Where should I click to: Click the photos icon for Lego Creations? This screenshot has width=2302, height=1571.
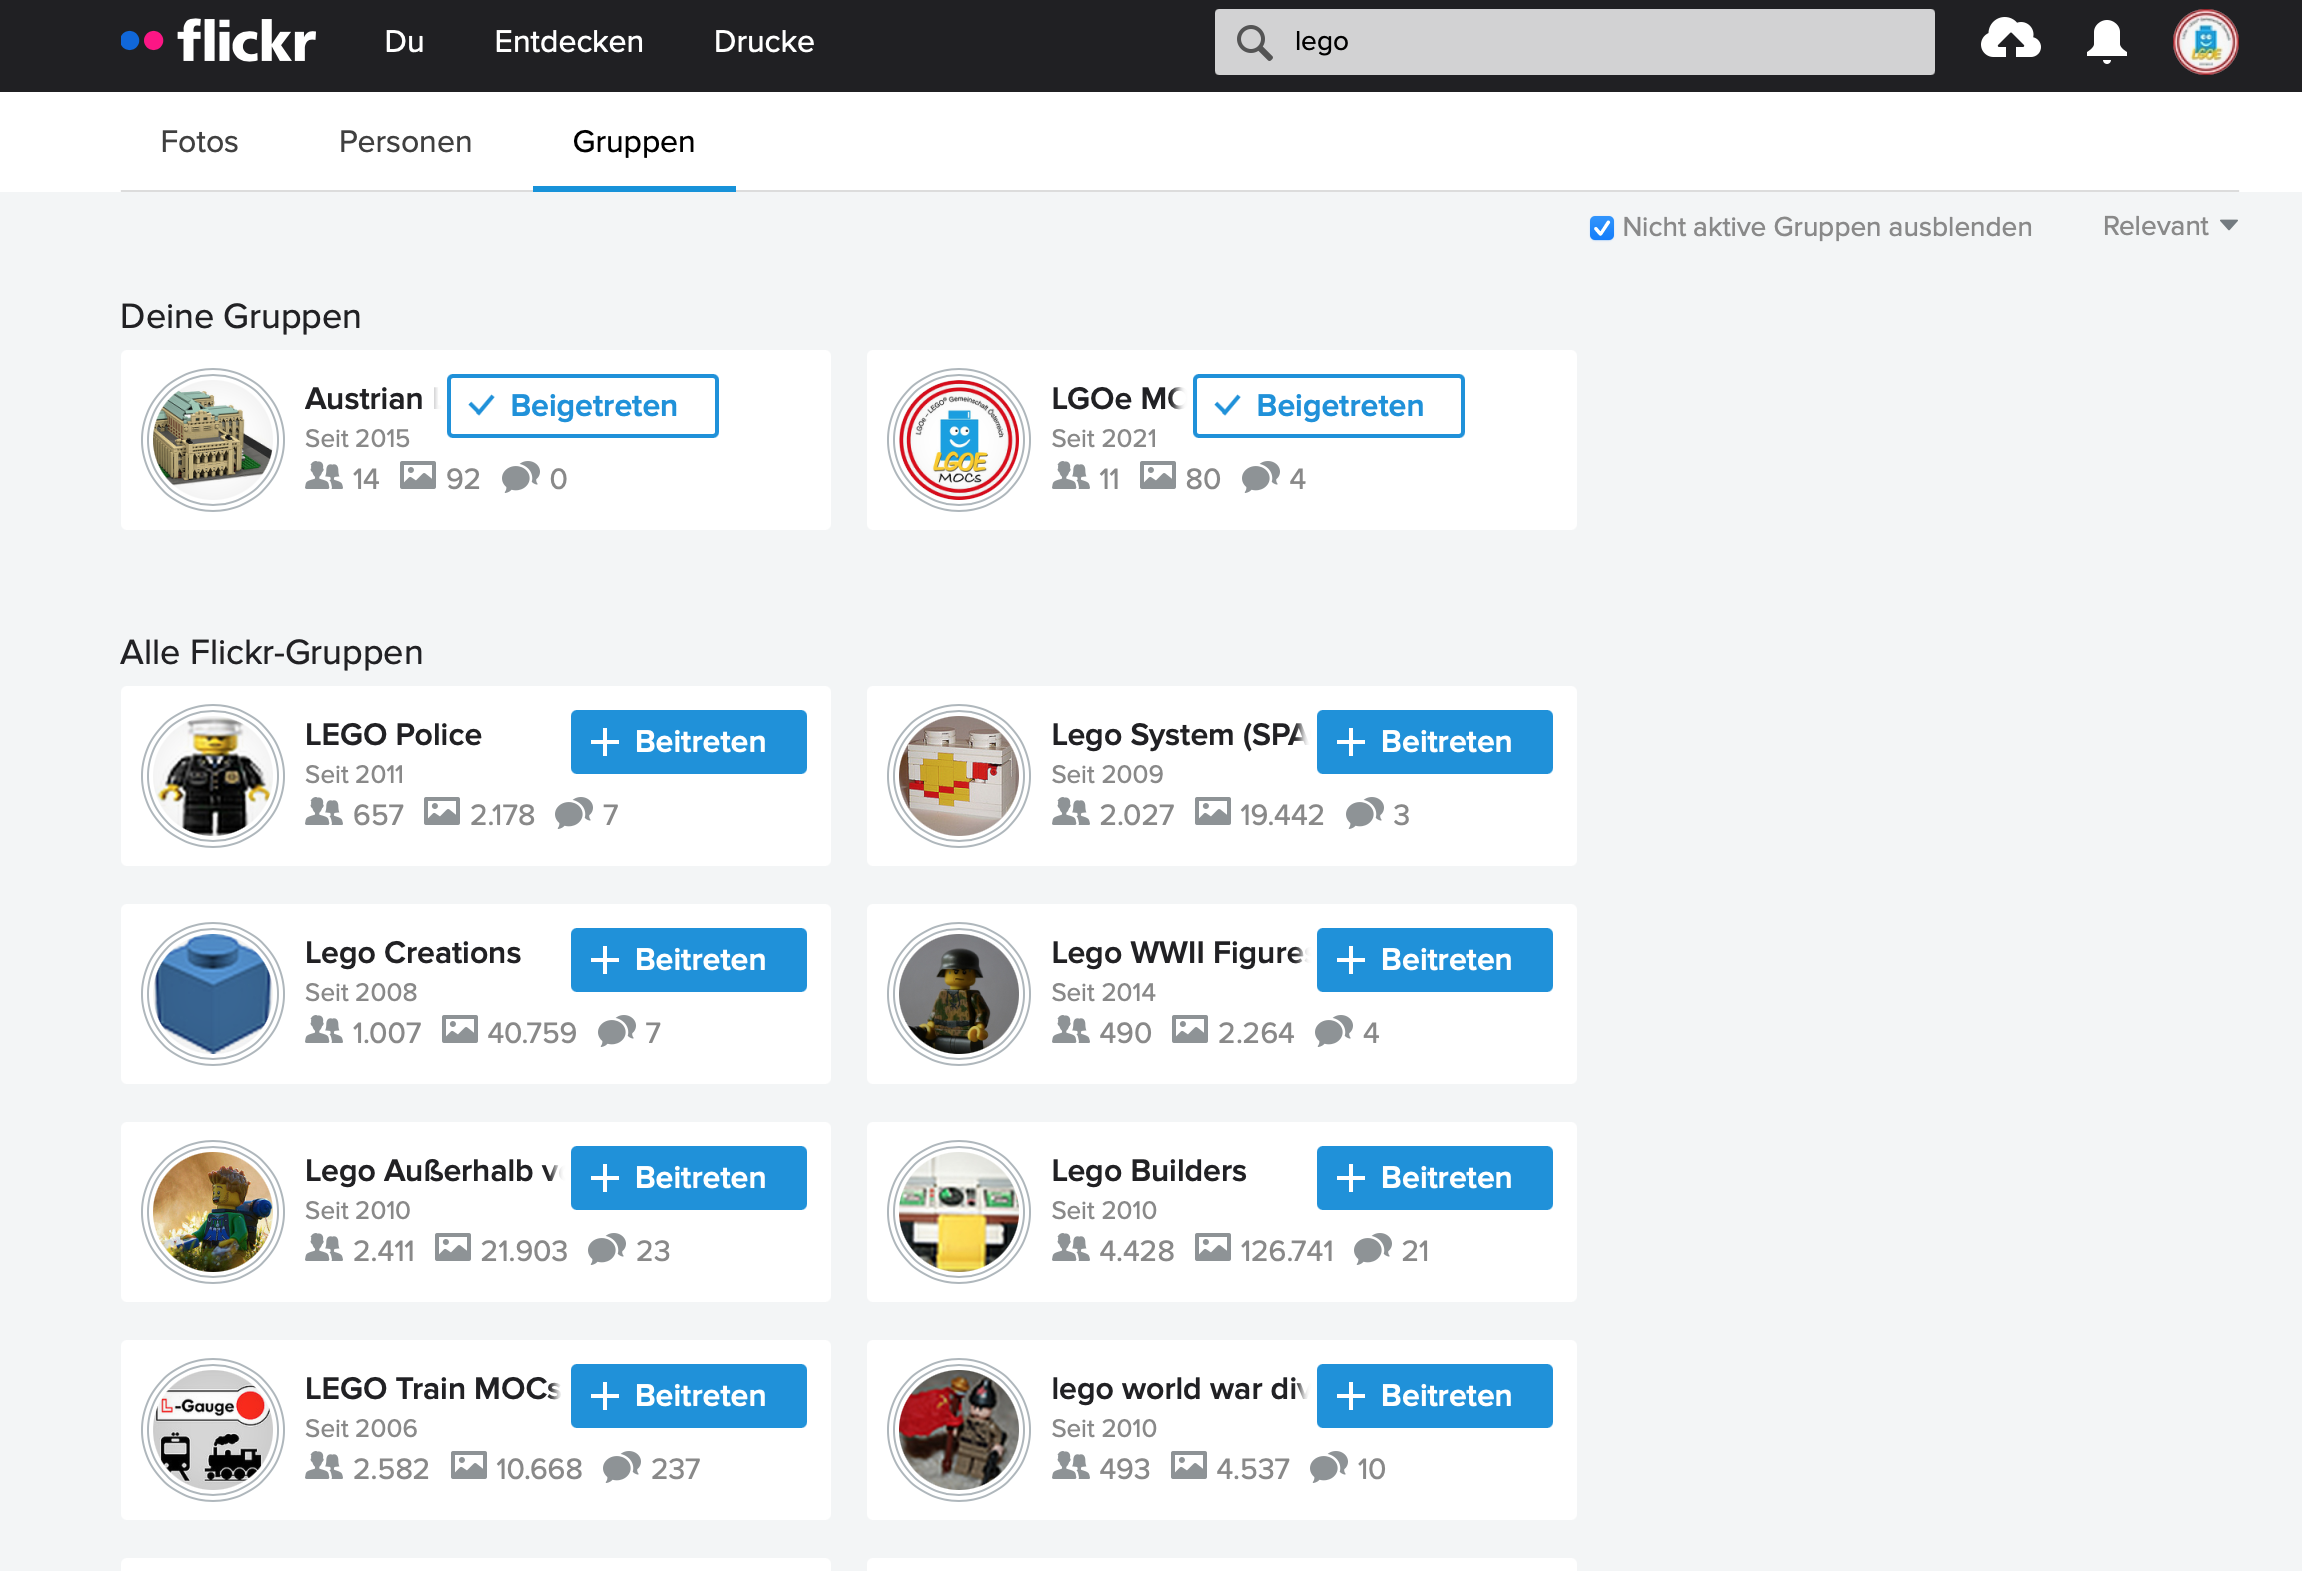point(460,1030)
